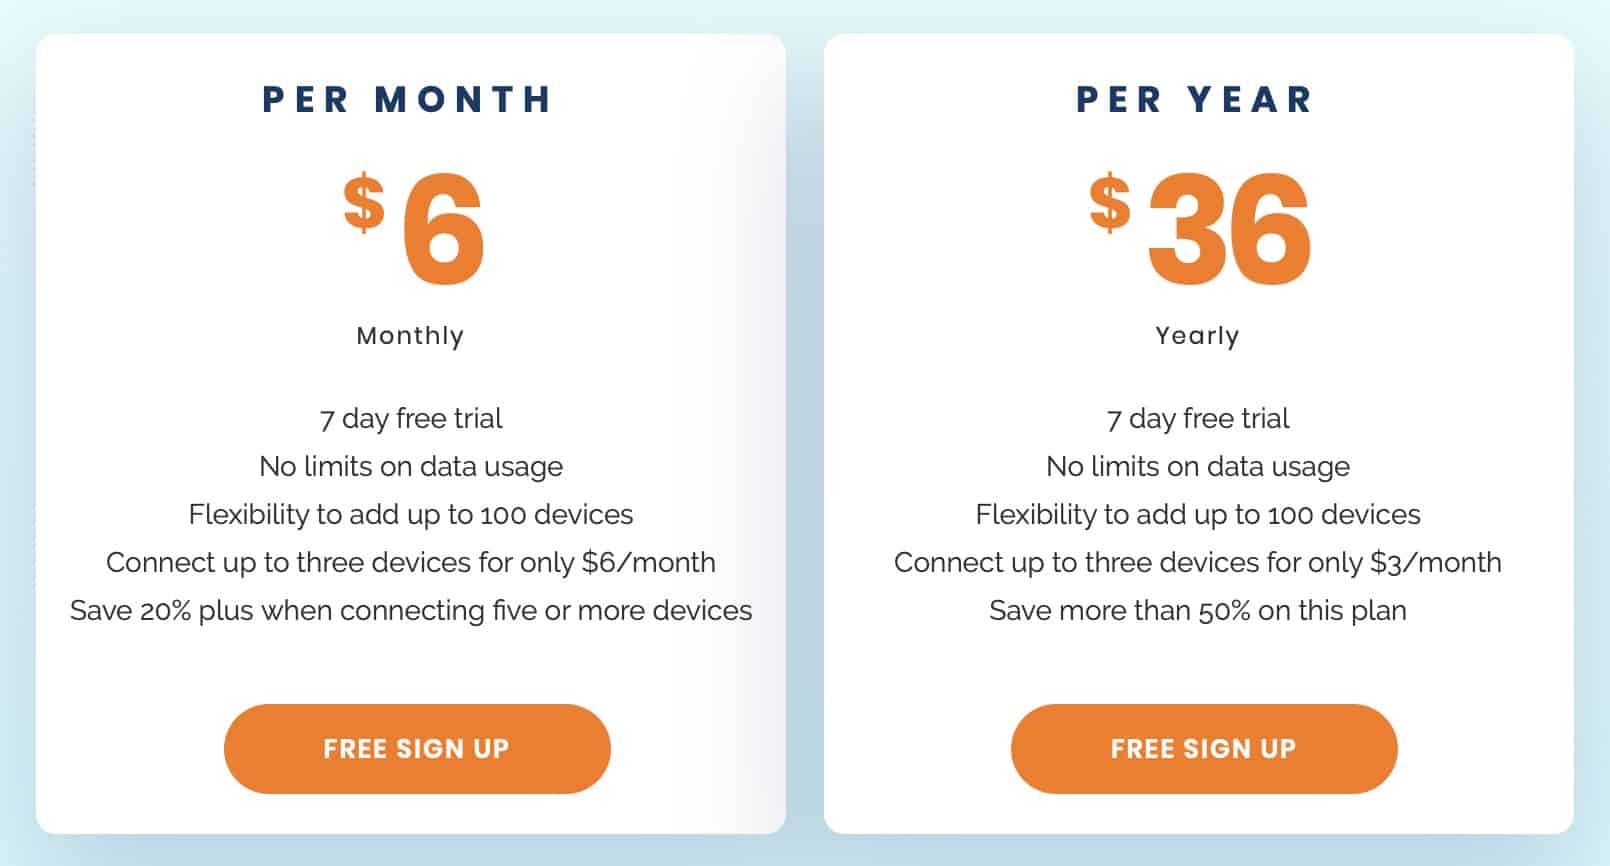The height and width of the screenshot is (866, 1610).
Task: Click the yearly plan FREE SIGN UP button
Action: click(x=1204, y=749)
